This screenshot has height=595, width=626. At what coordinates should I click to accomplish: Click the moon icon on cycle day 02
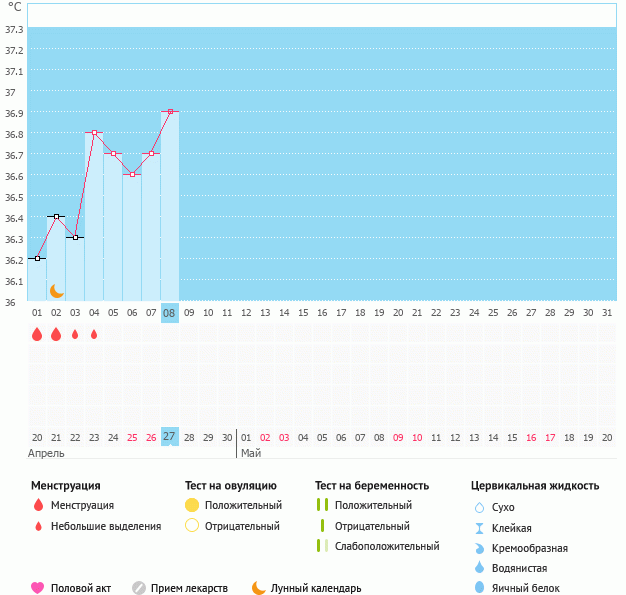(x=57, y=290)
